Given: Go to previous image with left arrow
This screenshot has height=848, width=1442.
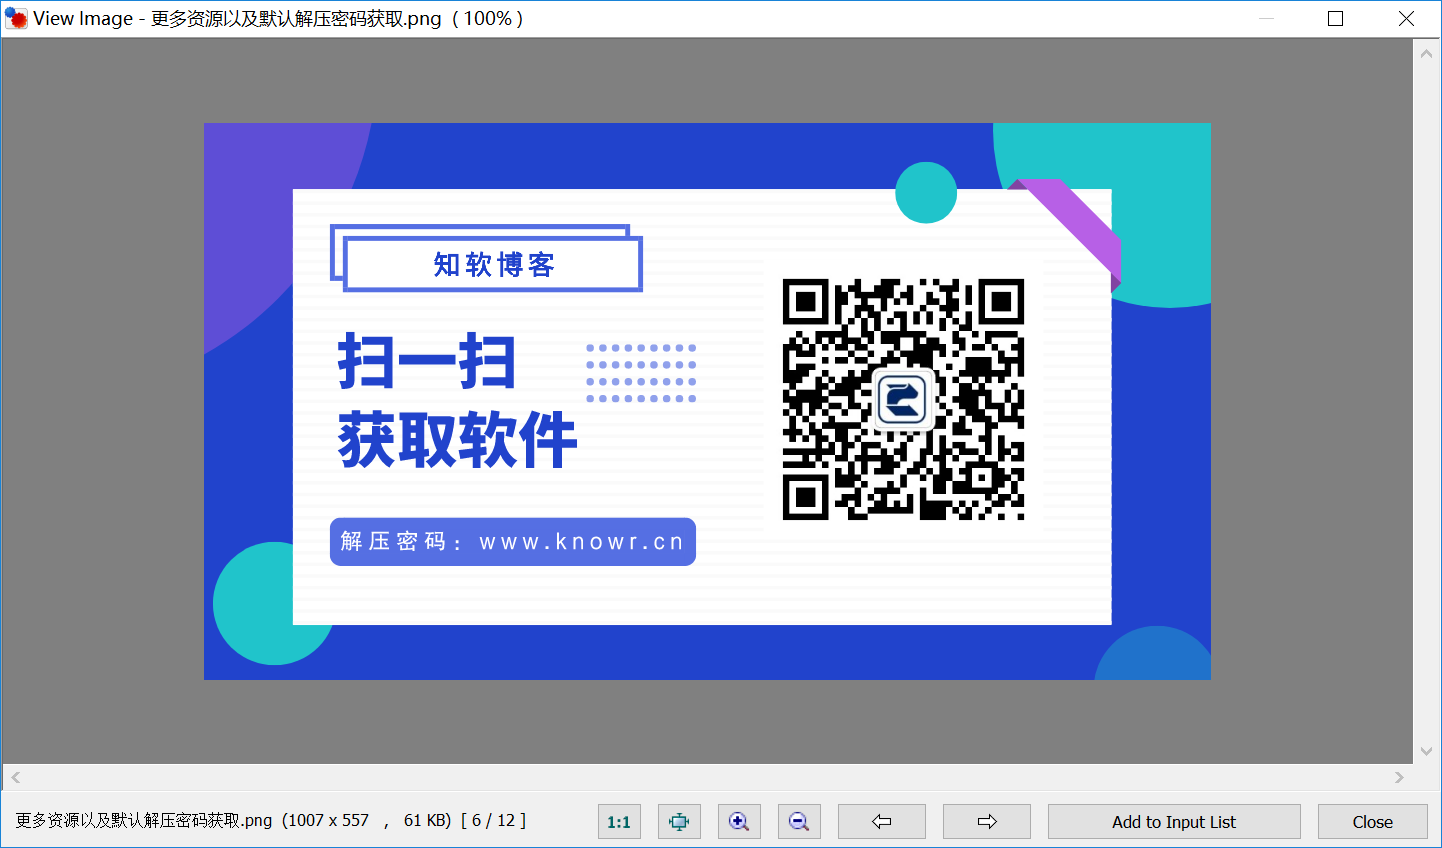Looking at the screenshot, I should coord(882,821).
